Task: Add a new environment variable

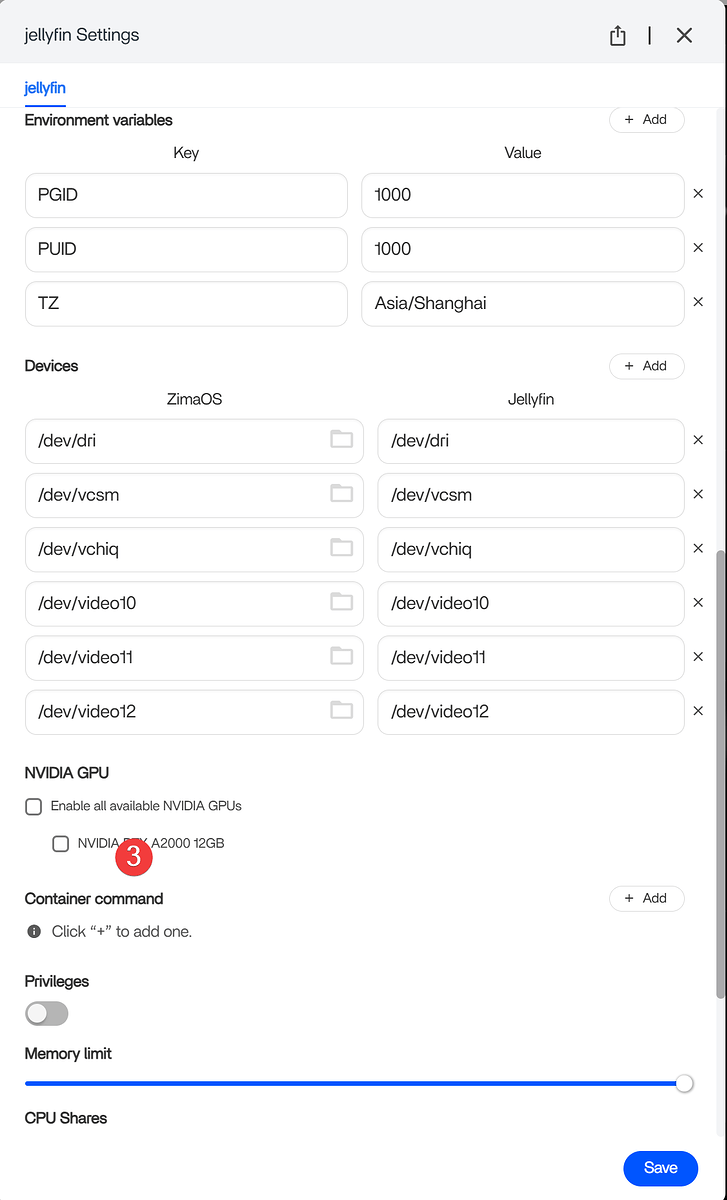Action: (646, 120)
